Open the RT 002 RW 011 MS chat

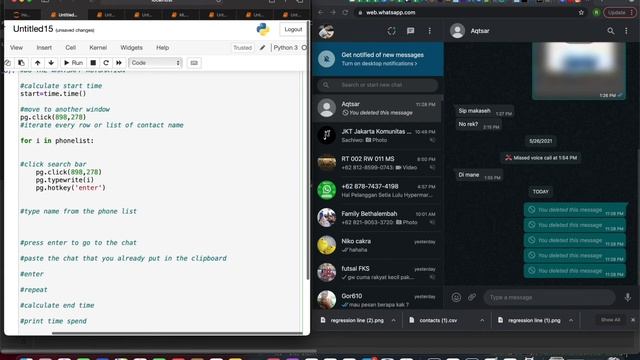click(x=378, y=163)
